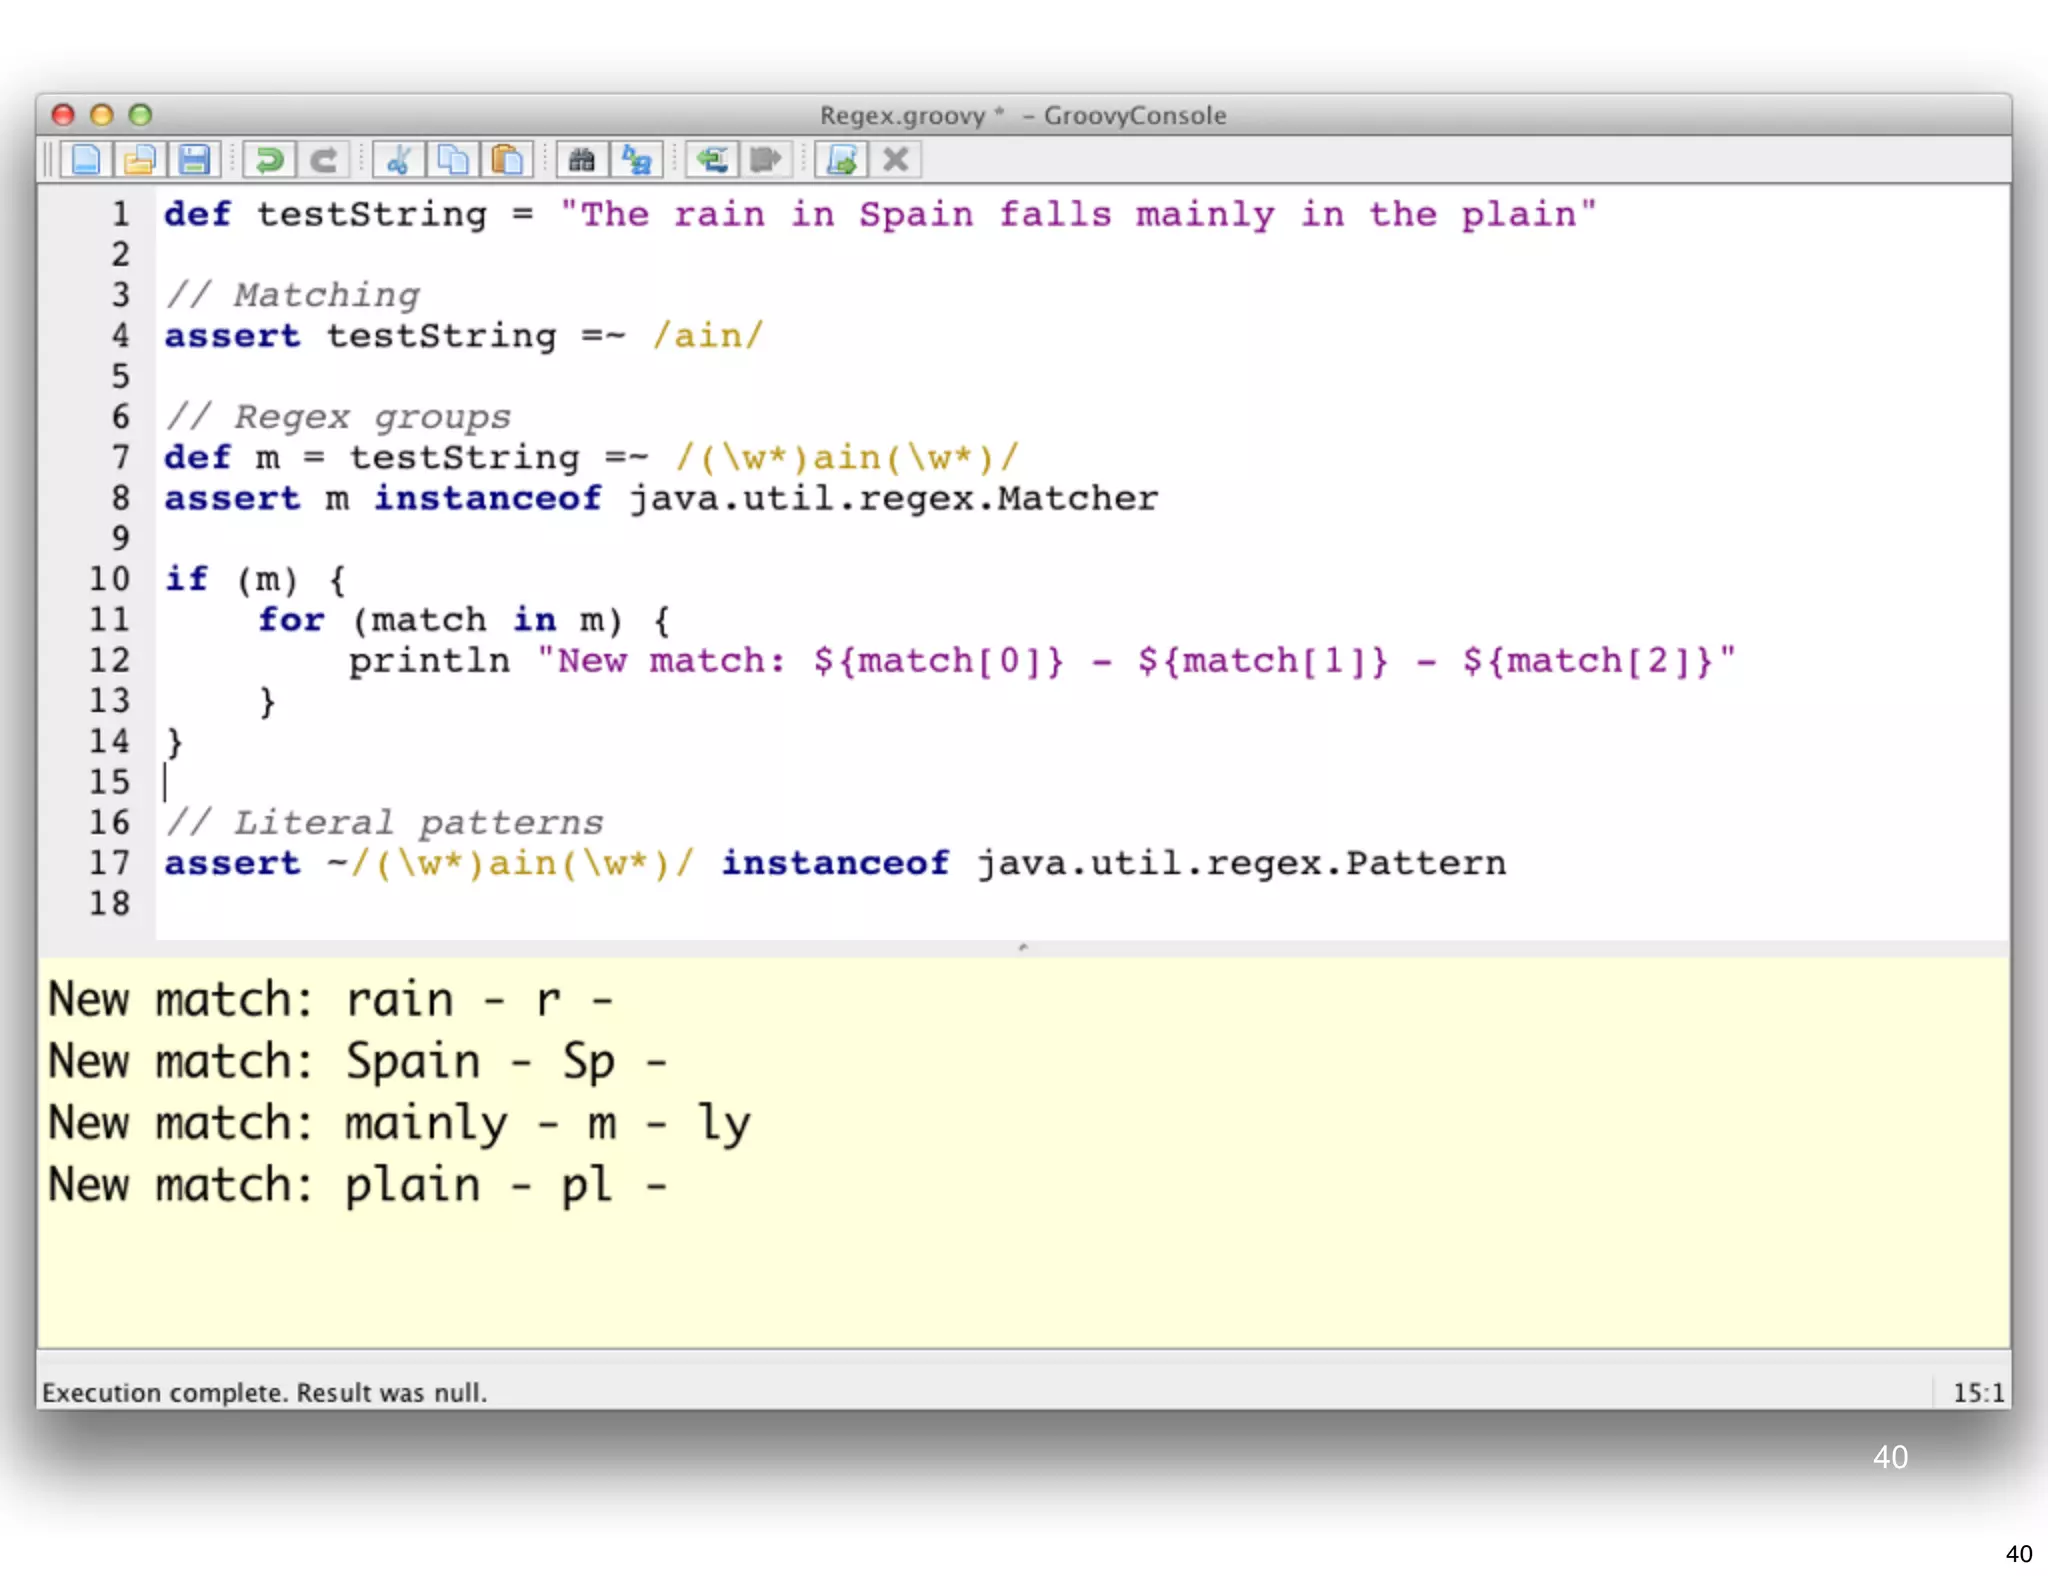Screen dimensions: 2048x1576
Task: Cut selection with scissors icon
Action: pyautogui.click(x=399, y=160)
